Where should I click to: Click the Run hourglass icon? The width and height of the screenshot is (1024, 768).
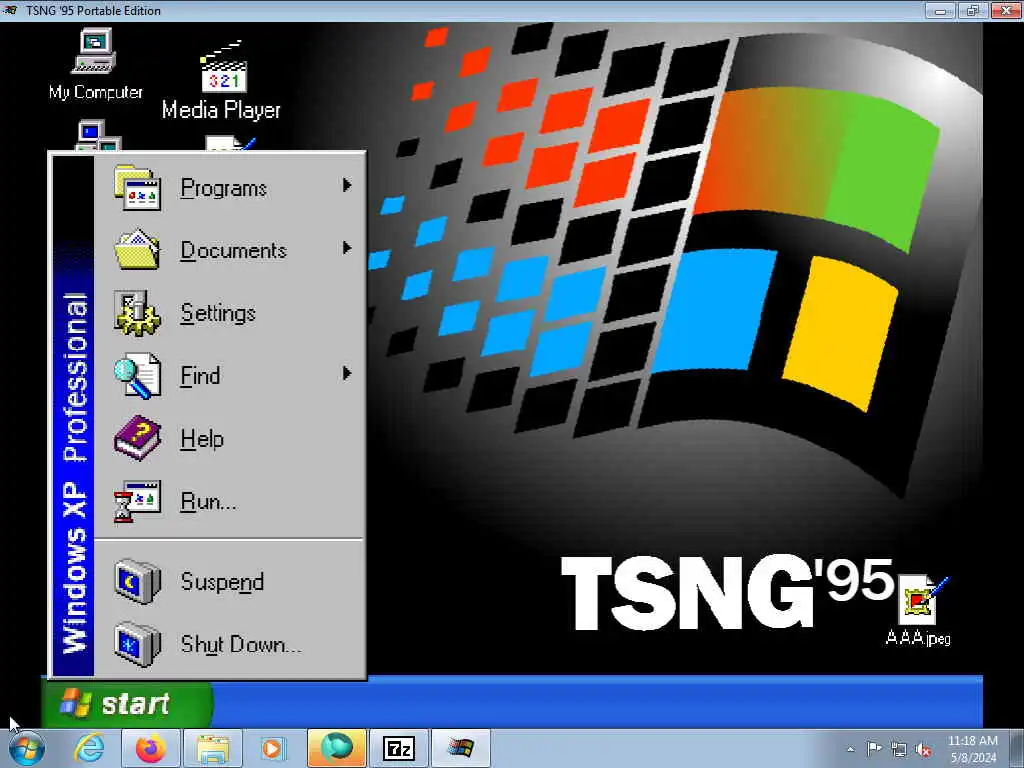point(137,501)
